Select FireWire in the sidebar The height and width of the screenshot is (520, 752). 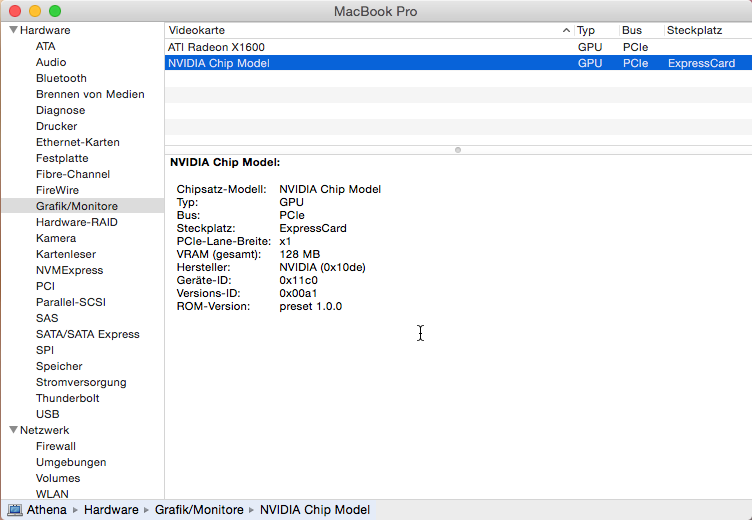[58, 190]
